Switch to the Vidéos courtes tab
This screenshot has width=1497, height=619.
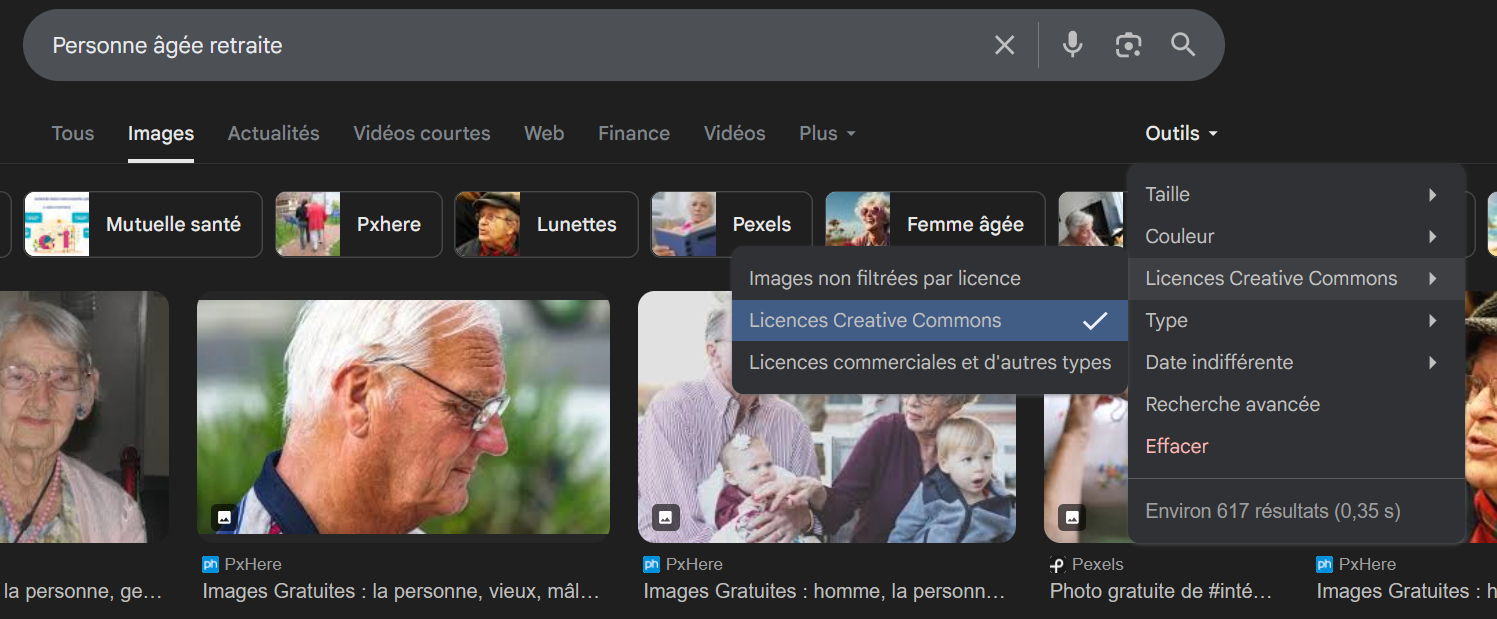point(421,133)
